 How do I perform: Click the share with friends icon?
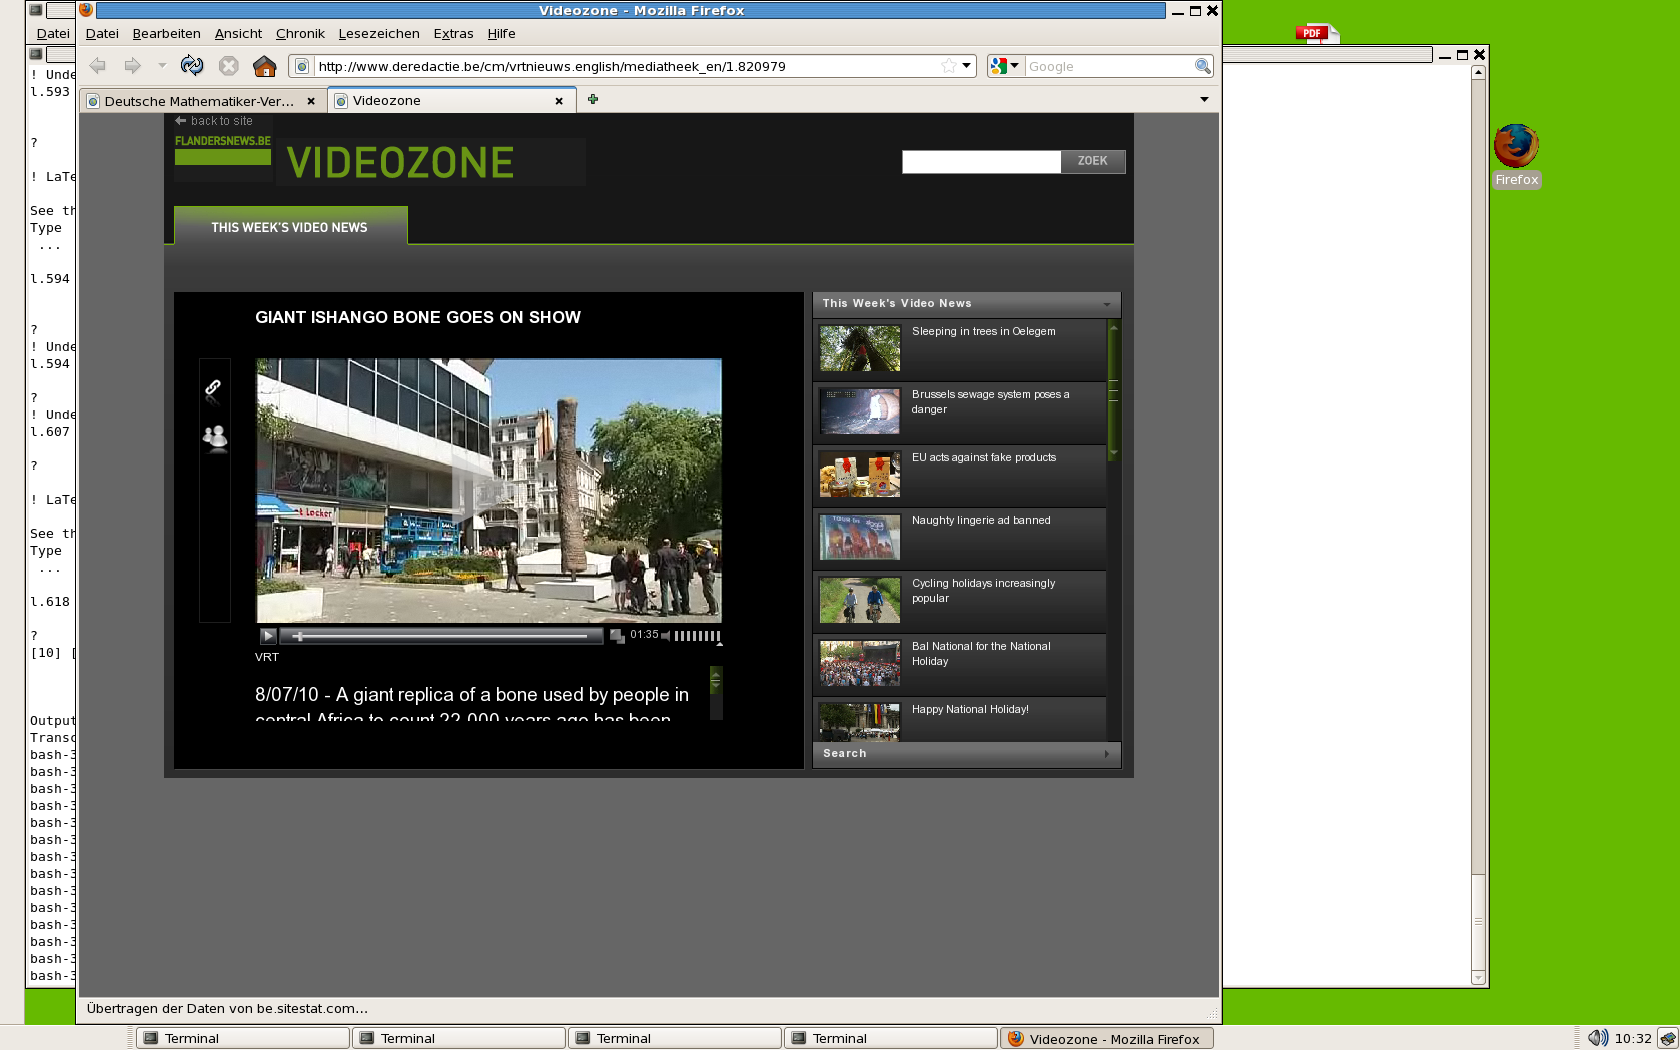point(215,437)
